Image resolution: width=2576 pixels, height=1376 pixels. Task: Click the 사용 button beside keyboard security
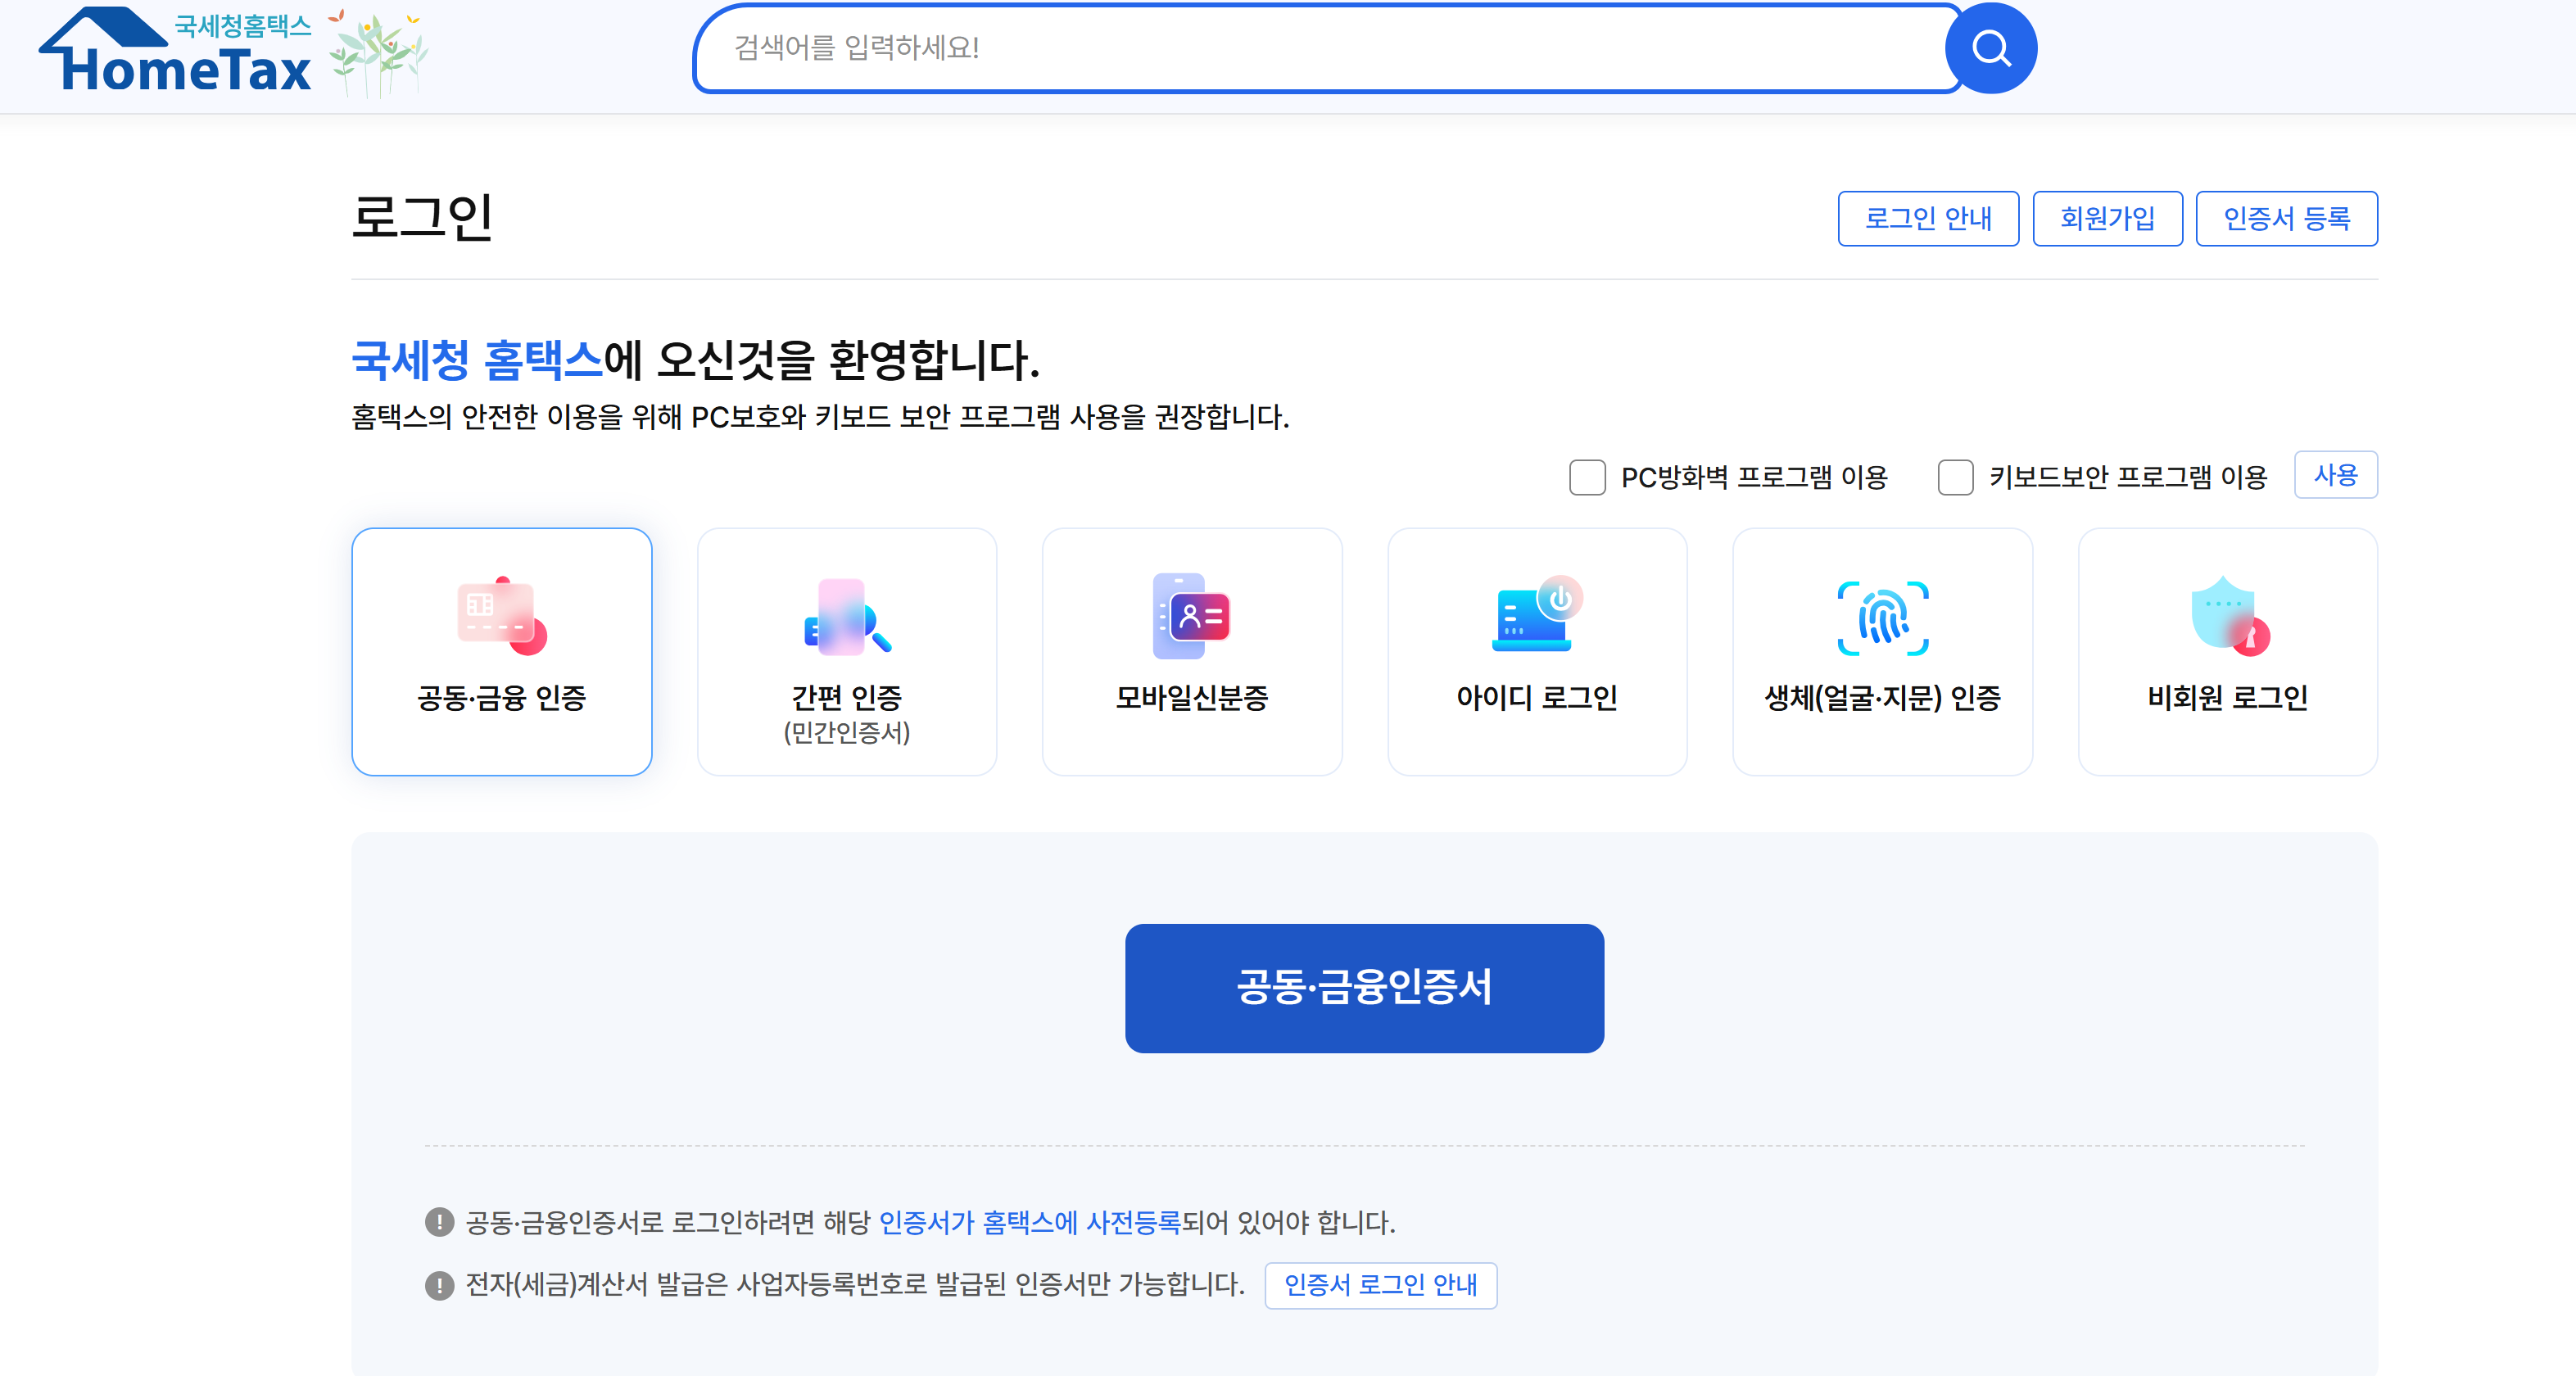(x=2335, y=475)
